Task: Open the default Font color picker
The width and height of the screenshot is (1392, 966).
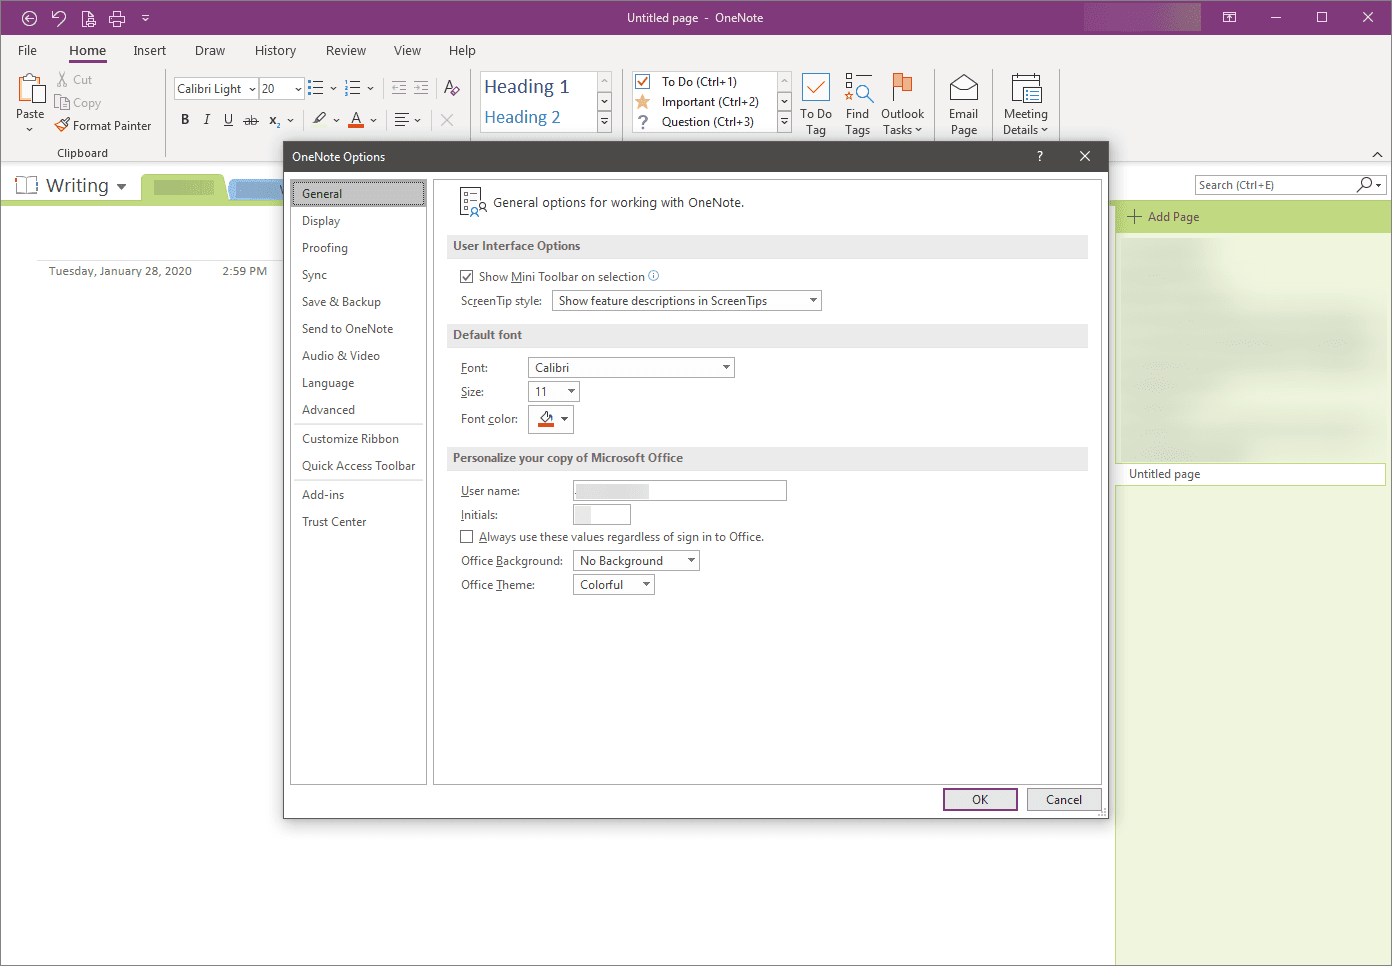Action: (551, 419)
